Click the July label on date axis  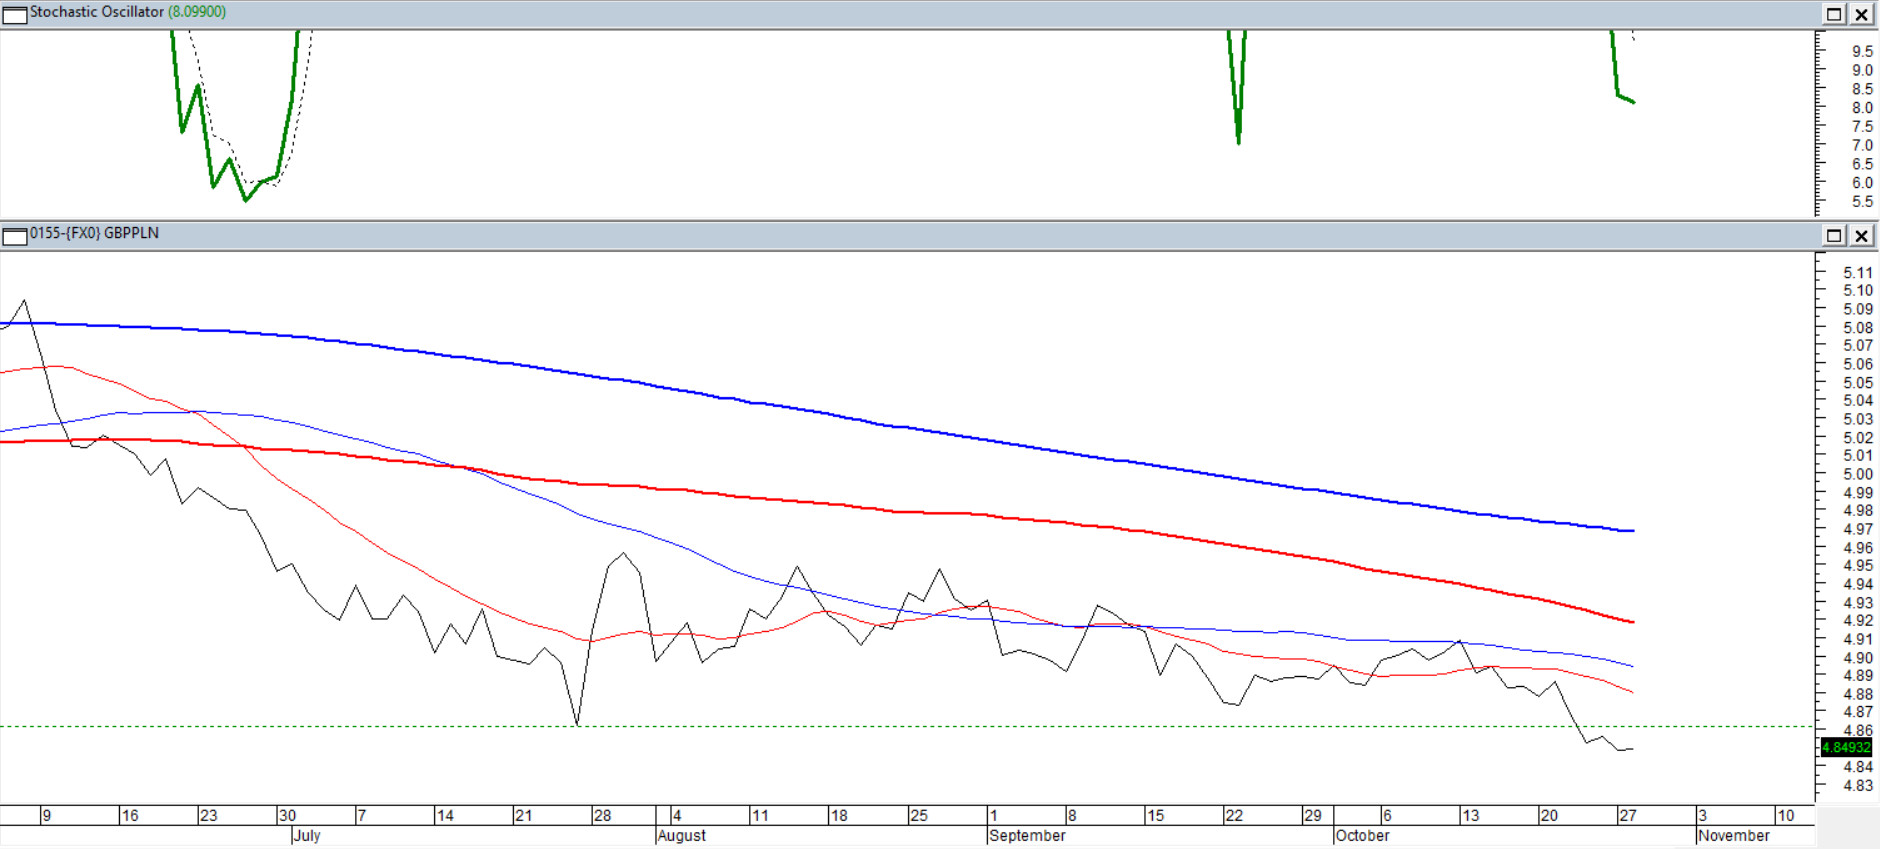tap(307, 836)
